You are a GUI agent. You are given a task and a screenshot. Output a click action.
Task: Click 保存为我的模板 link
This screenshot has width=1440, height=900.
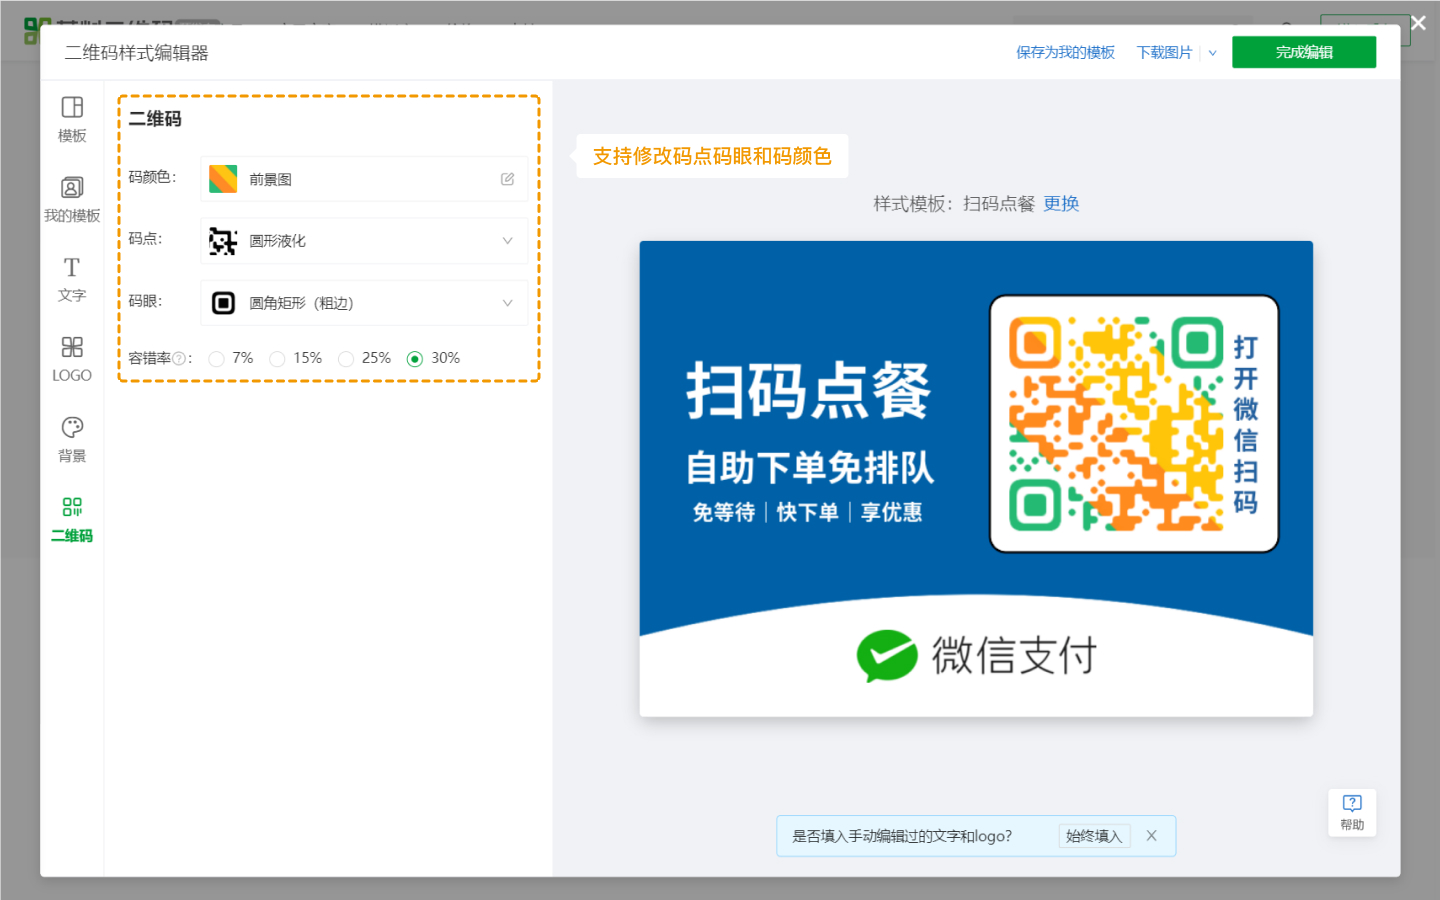1065,52
